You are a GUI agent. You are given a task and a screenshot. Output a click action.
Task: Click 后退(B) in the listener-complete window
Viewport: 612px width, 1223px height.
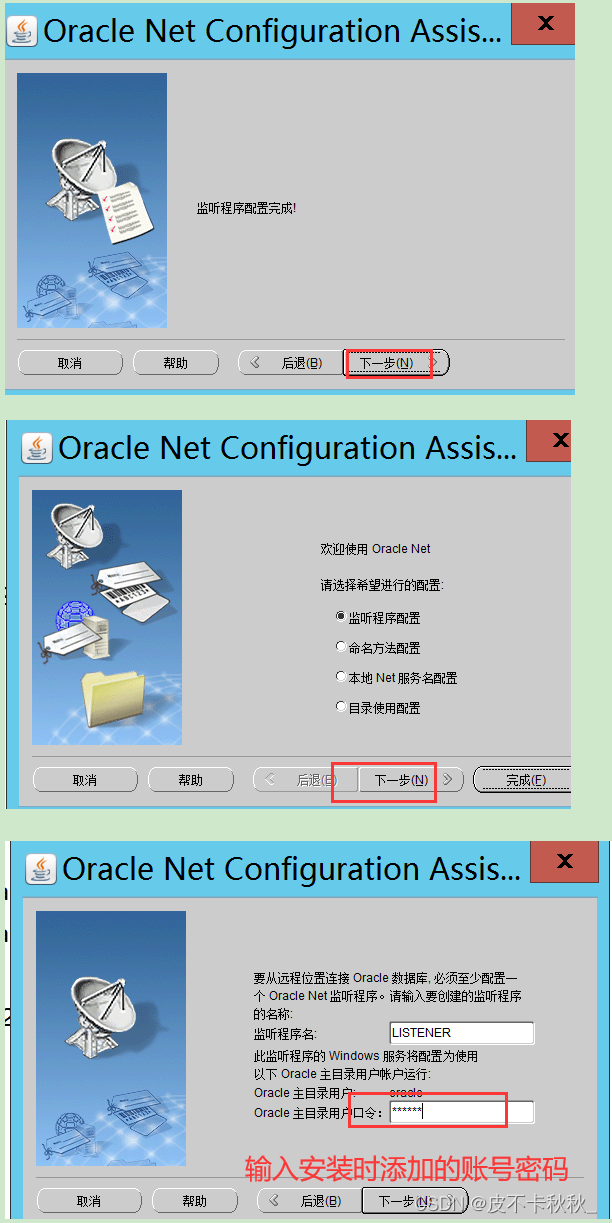coord(291,363)
